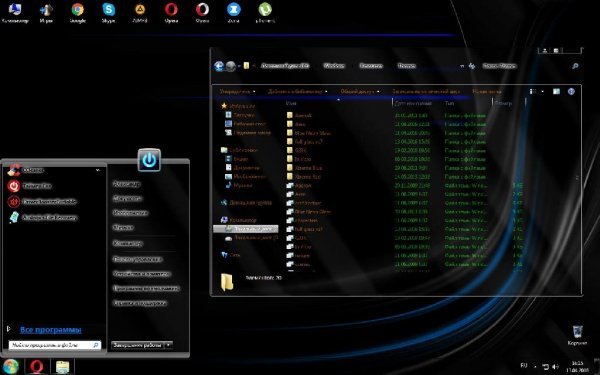
Task: Open the Zona desktop shortcut
Action: click(x=233, y=13)
